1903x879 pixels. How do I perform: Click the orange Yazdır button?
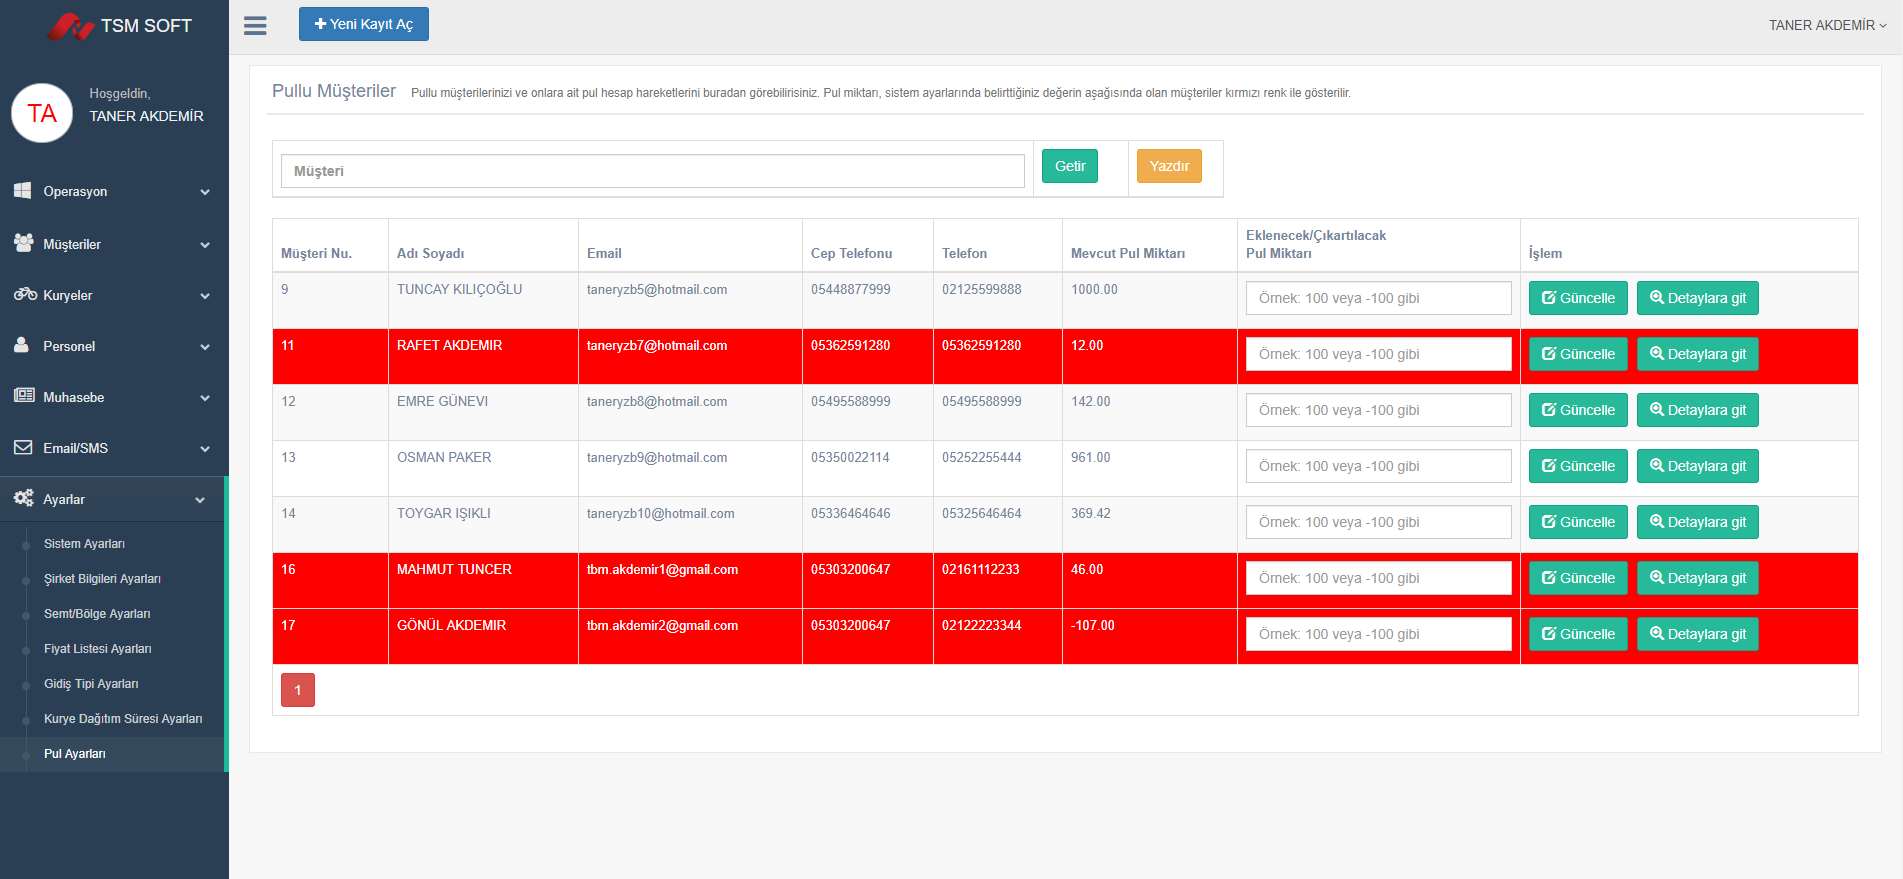click(x=1168, y=166)
